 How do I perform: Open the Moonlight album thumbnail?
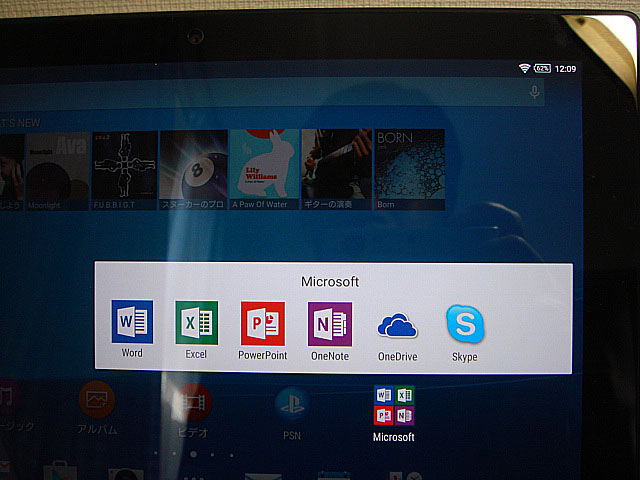click(x=58, y=171)
